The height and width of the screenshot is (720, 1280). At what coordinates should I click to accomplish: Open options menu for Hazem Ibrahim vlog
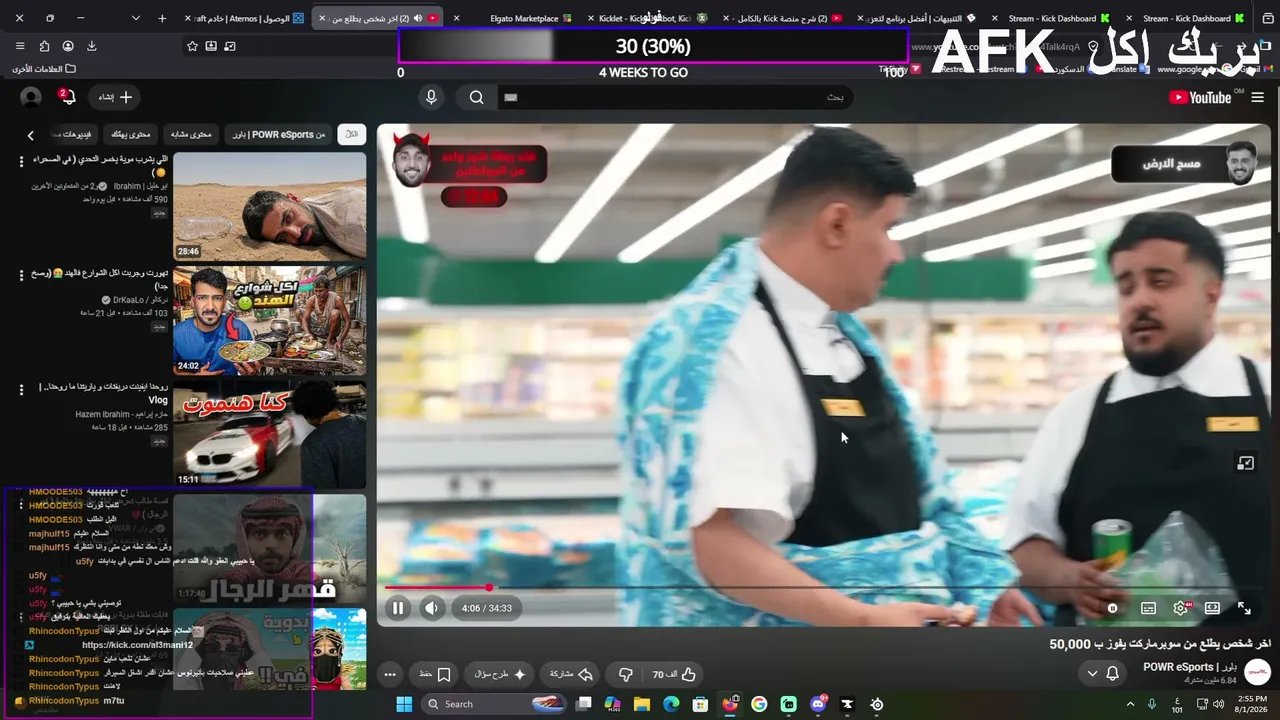point(21,389)
